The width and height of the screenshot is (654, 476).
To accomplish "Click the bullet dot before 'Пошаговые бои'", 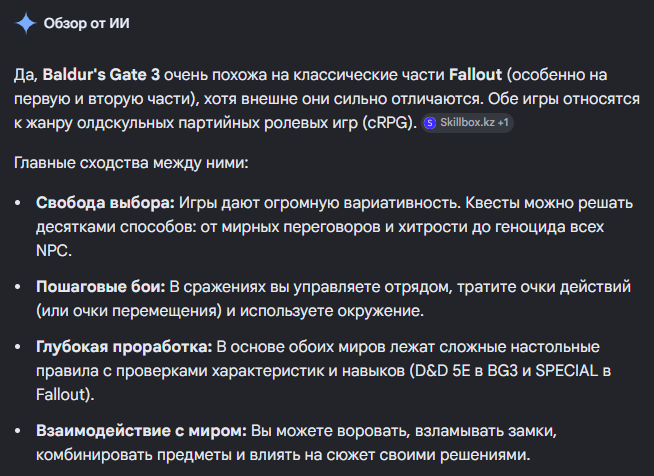I will click(x=18, y=287).
